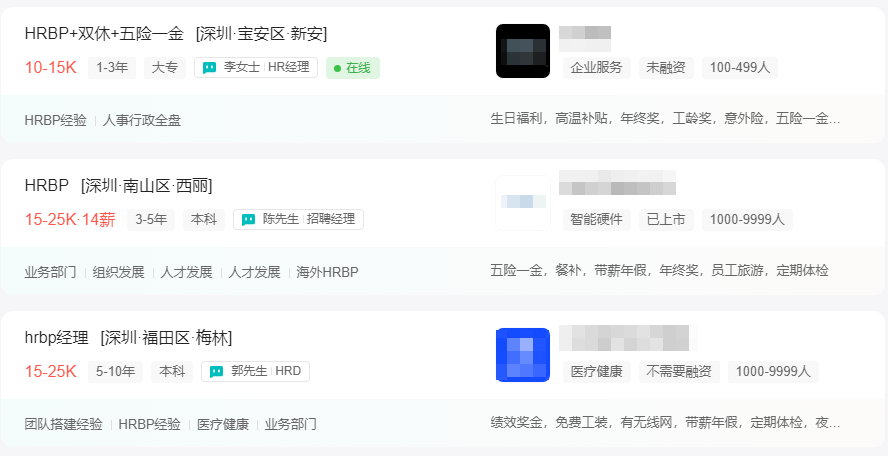Click the 15-25K·14薪 salary text
Image resolution: width=888 pixels, height=456 pixels.
(x=70, y=220)
